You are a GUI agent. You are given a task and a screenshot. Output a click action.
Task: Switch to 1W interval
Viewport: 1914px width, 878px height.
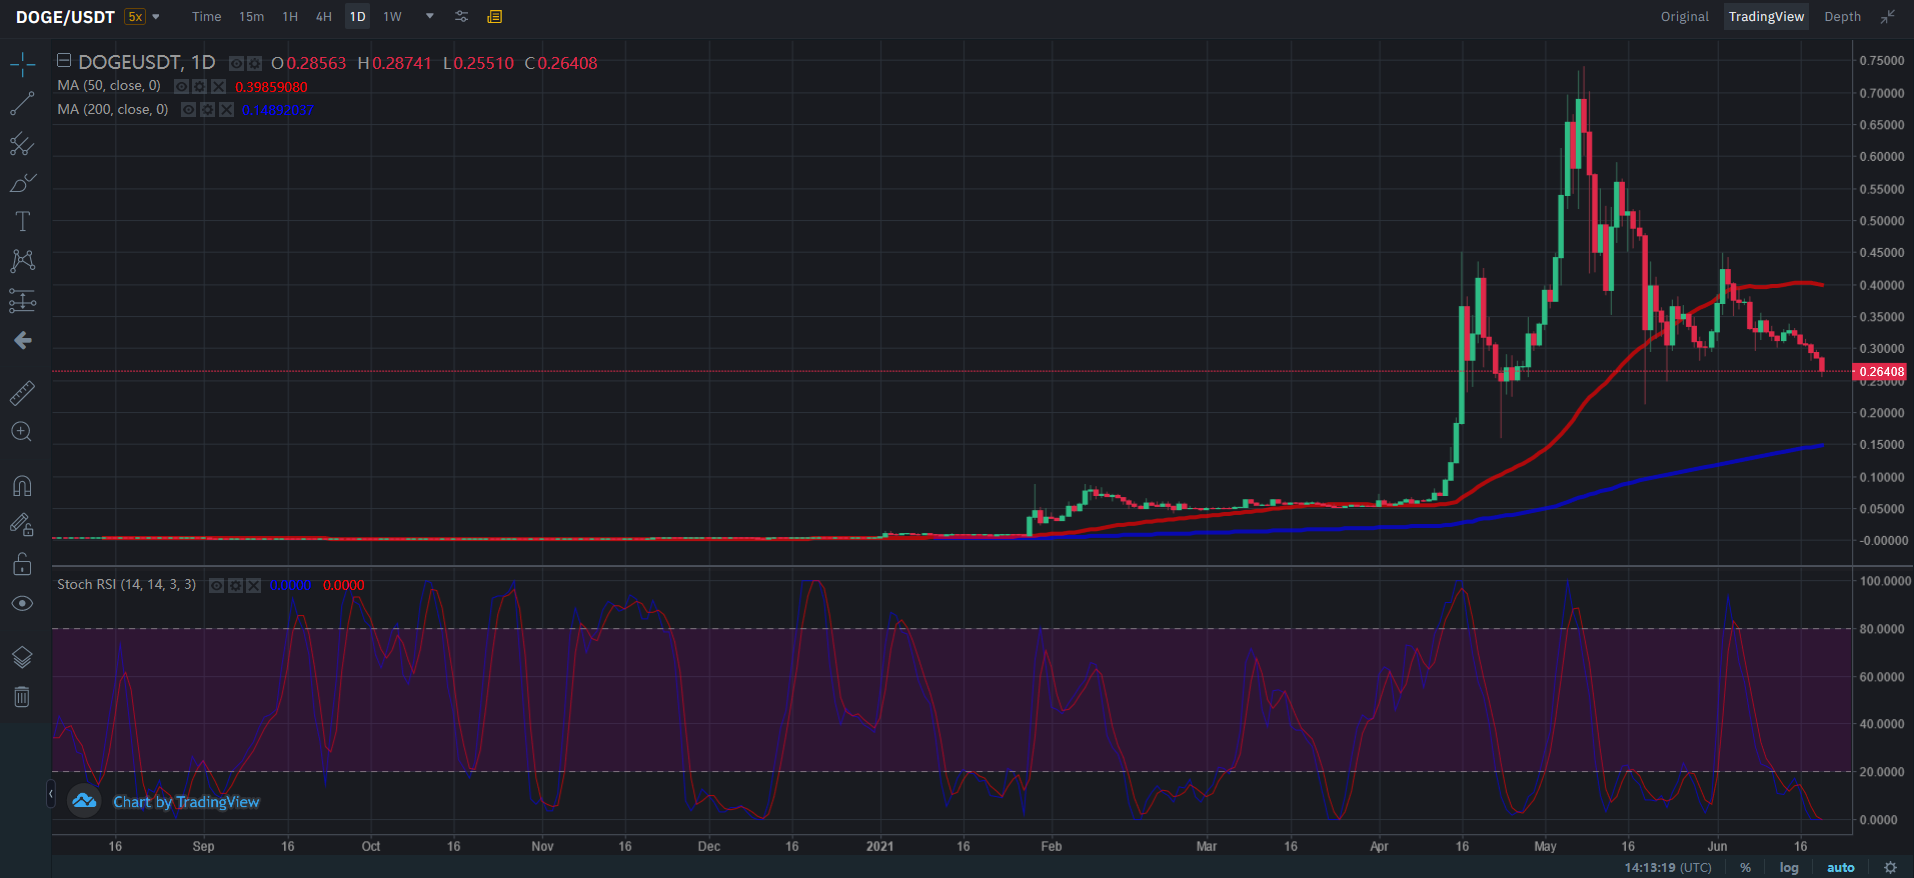tap(392, 17)
